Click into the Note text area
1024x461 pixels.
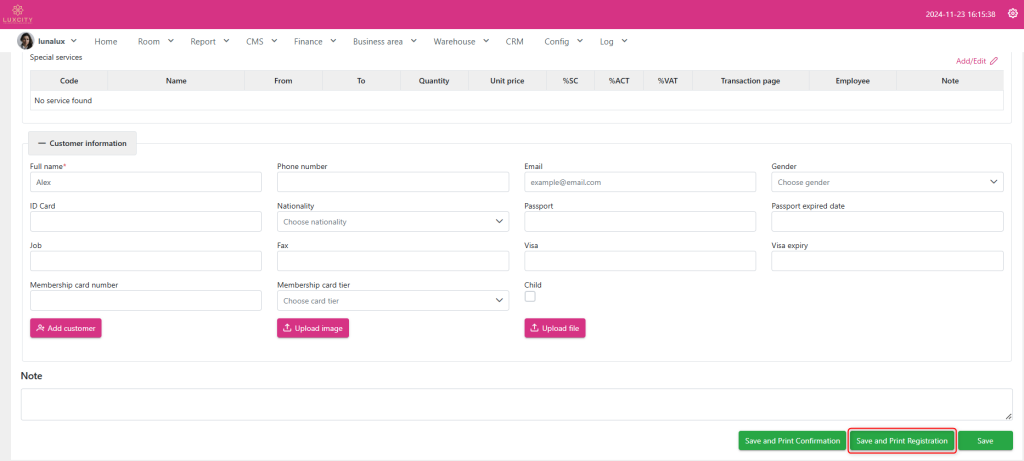[x=516, y=404]
